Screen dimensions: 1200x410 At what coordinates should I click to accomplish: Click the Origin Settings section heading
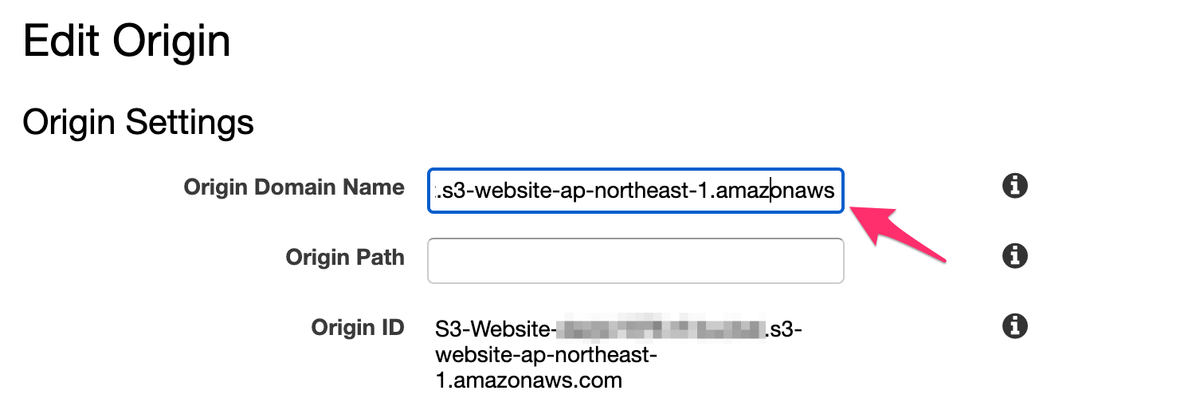[138, 123]
